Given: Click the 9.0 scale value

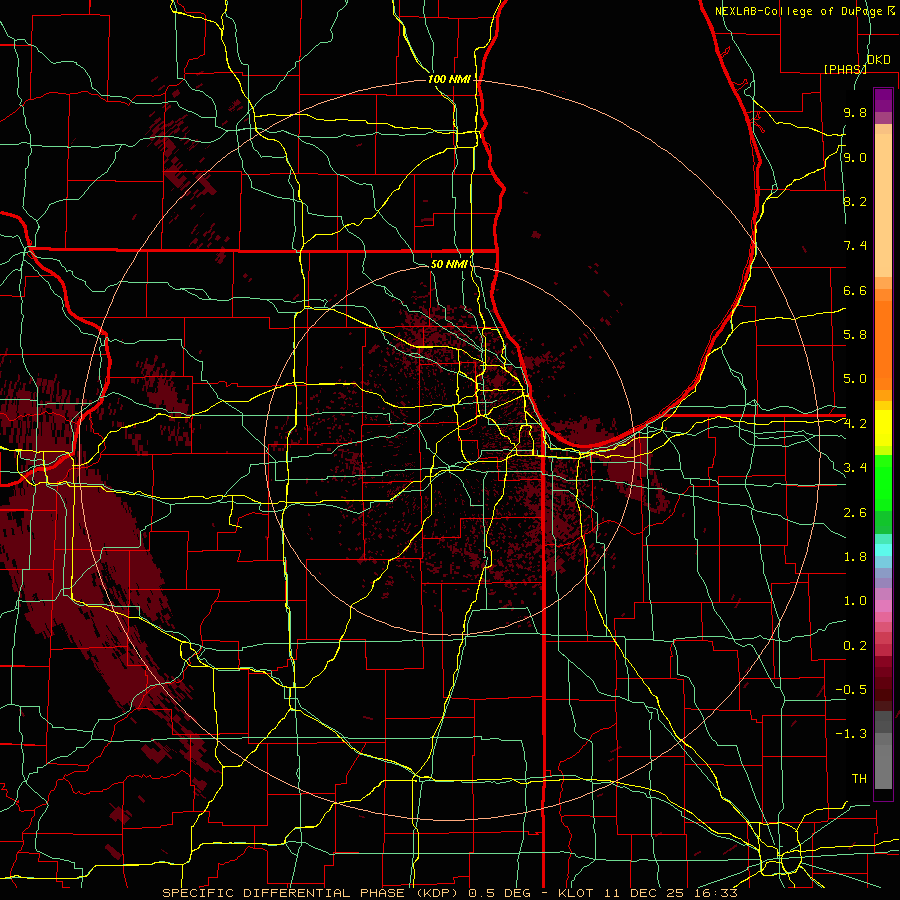Looking at the screenshot, I should [855, 157].
